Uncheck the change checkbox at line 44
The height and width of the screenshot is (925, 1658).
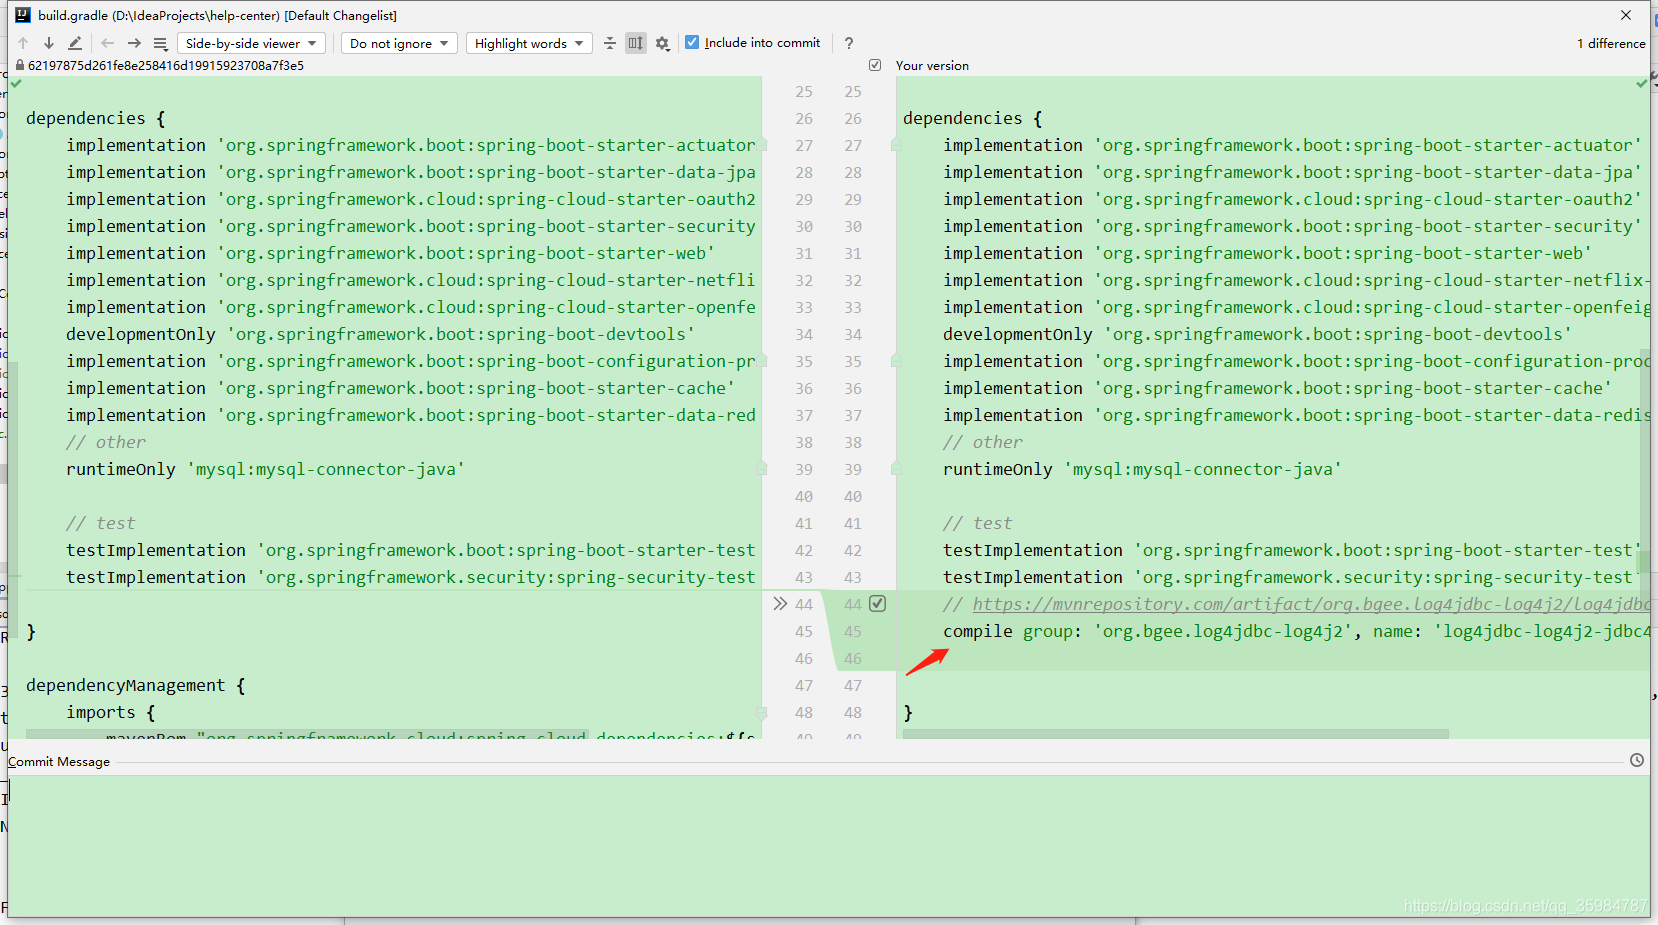pos(877,604)
